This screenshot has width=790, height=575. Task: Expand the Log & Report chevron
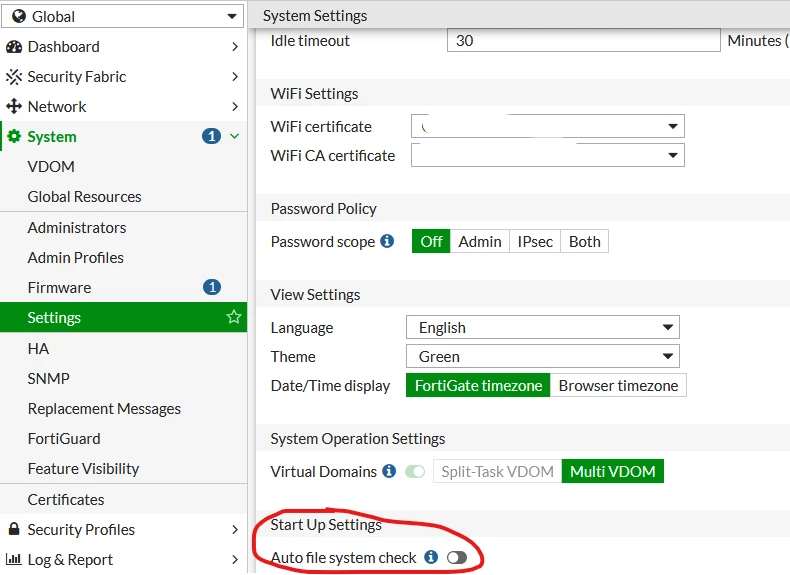(x=235, y=559)
